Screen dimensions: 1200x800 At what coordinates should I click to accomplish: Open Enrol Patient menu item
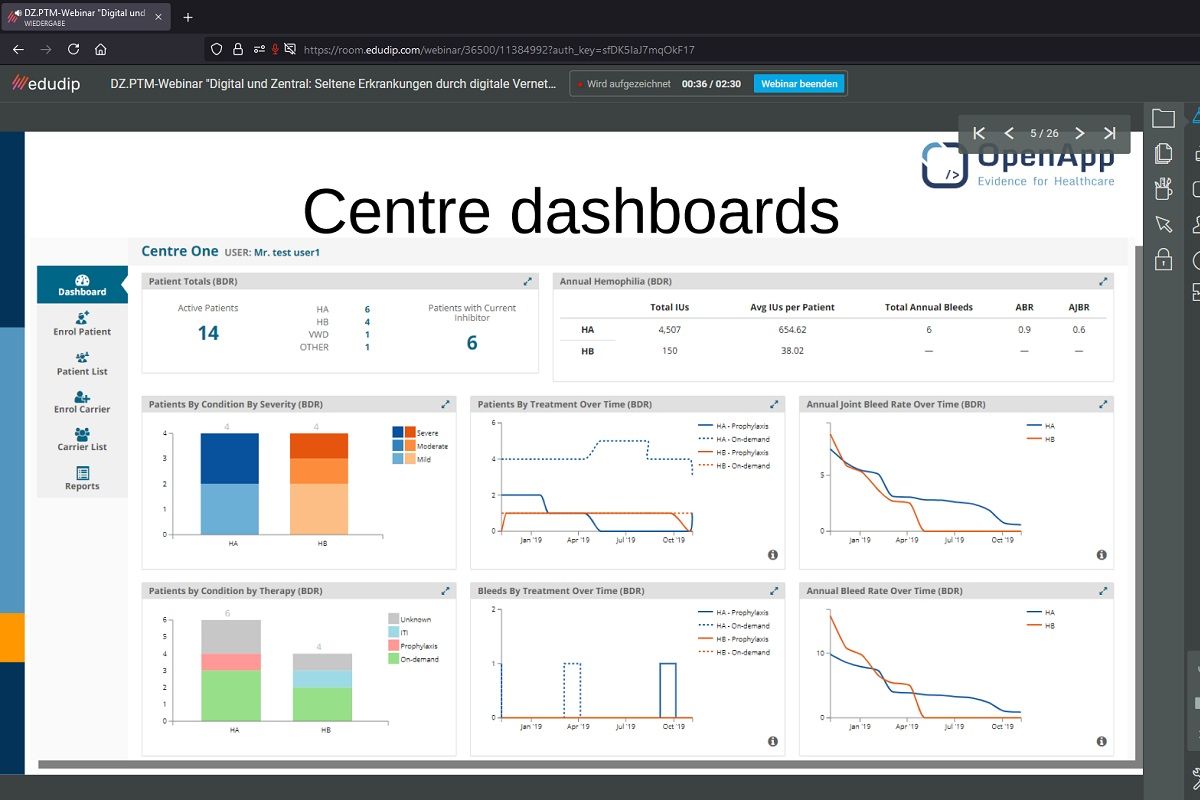pyautogui.click(x=82, y=323)
